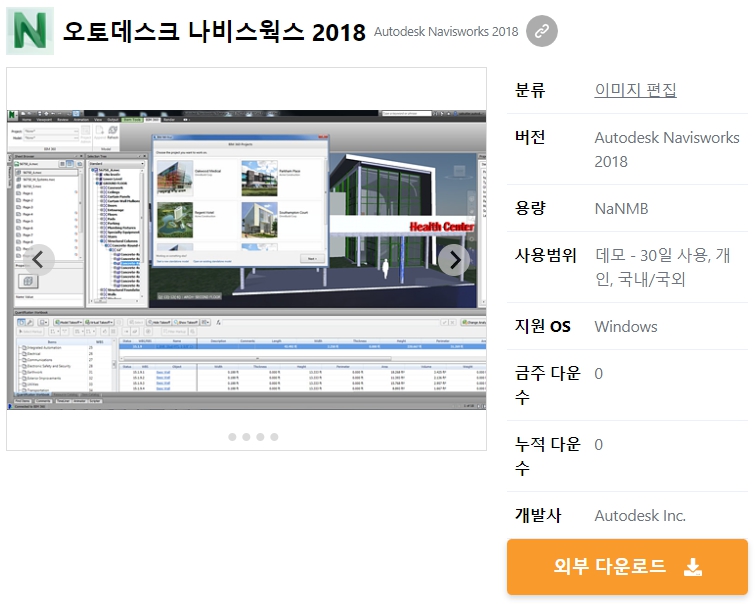Open the 이미지 편집 category link

pos(636,90)
